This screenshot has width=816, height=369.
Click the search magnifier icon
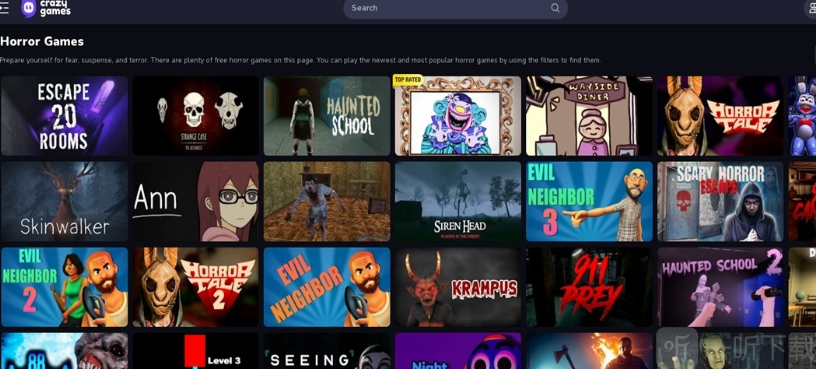[555, 8]
